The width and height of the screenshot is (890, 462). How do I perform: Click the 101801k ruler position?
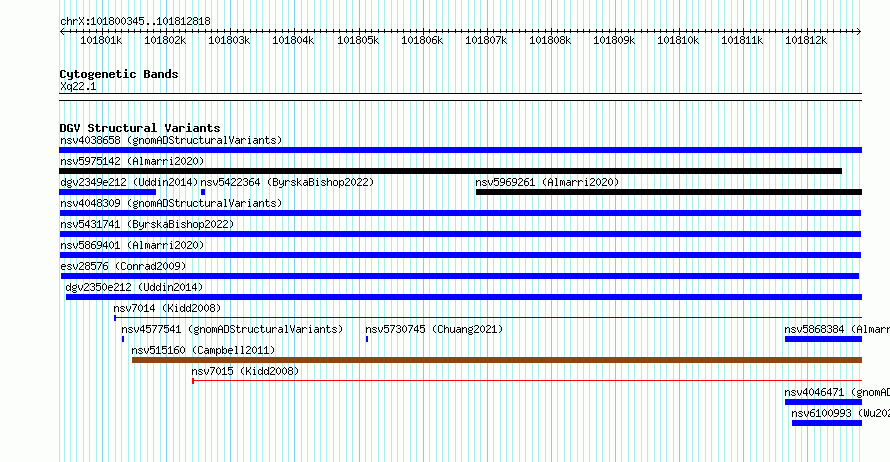click(x=101, y=40)
